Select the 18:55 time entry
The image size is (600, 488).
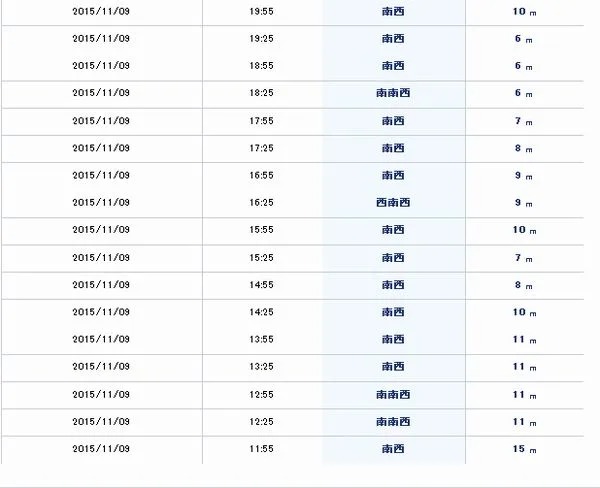[x=261, y=66]
